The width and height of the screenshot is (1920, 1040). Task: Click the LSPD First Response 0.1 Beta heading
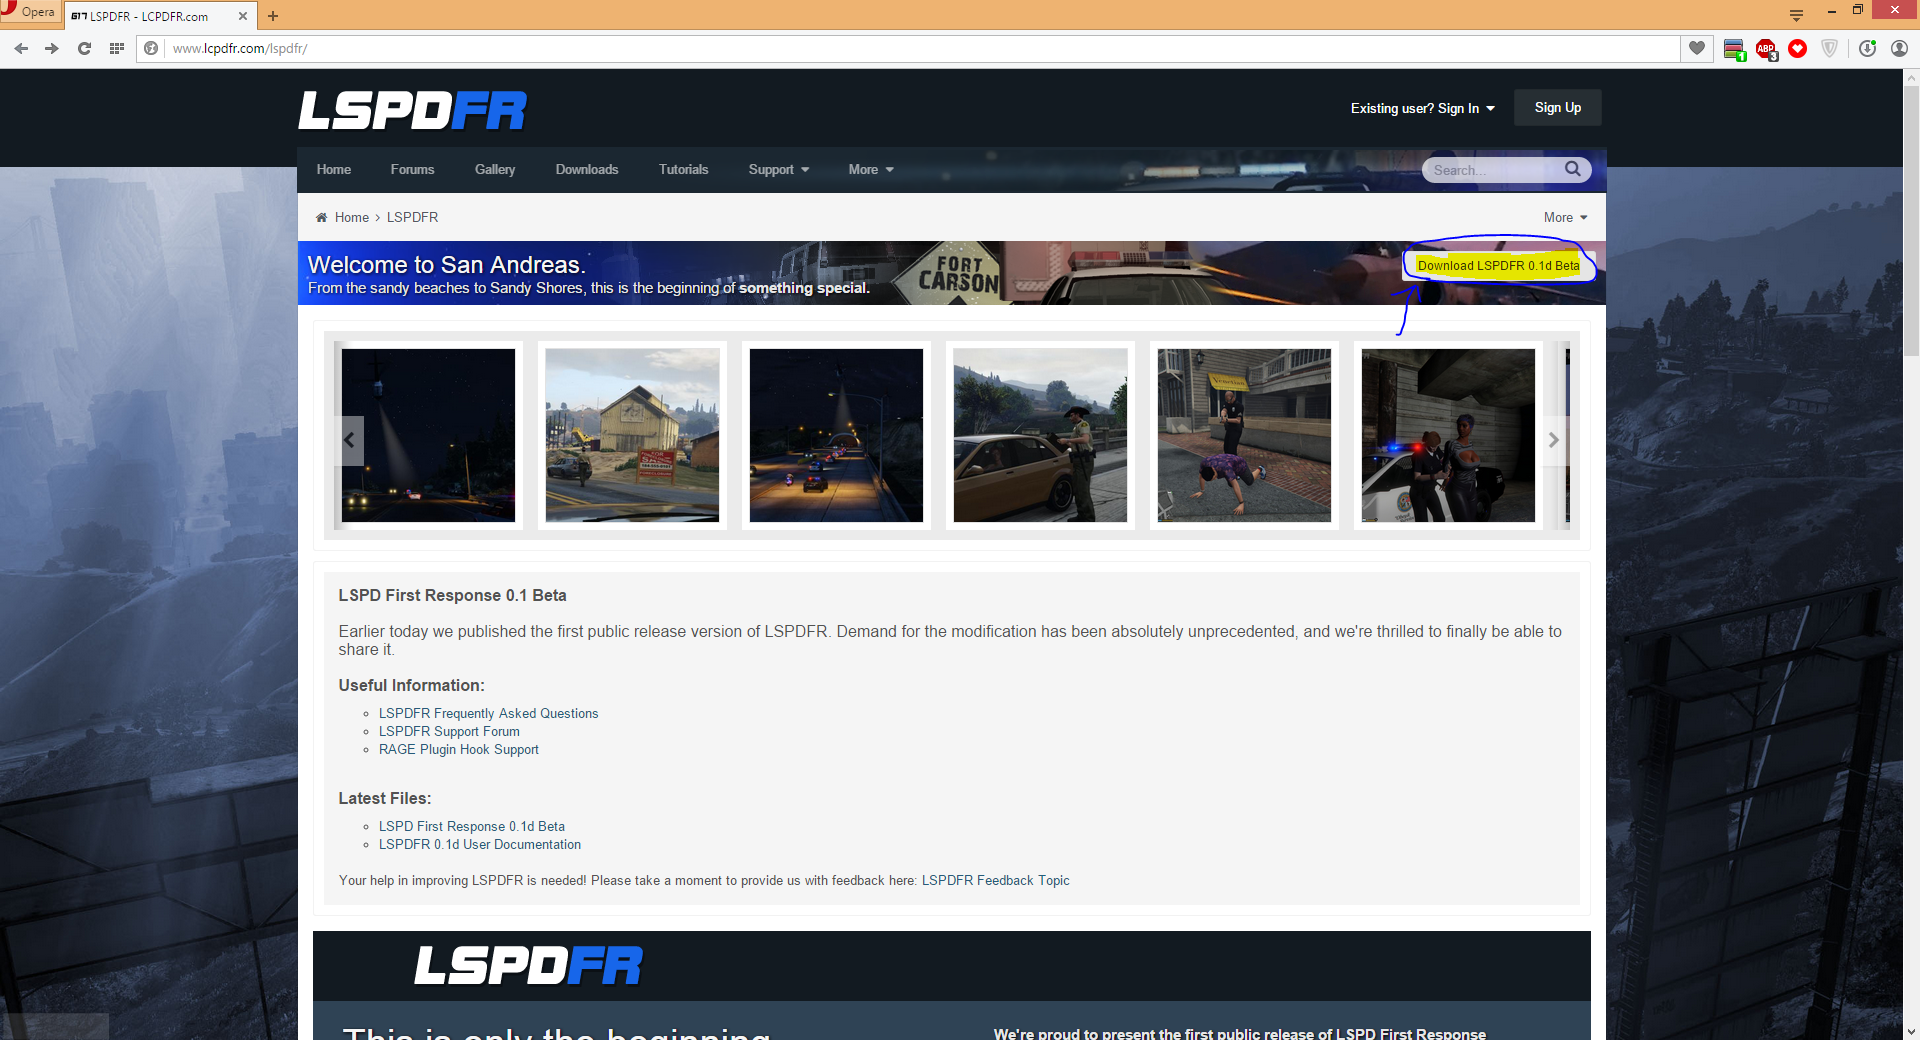tap(452, 595)
